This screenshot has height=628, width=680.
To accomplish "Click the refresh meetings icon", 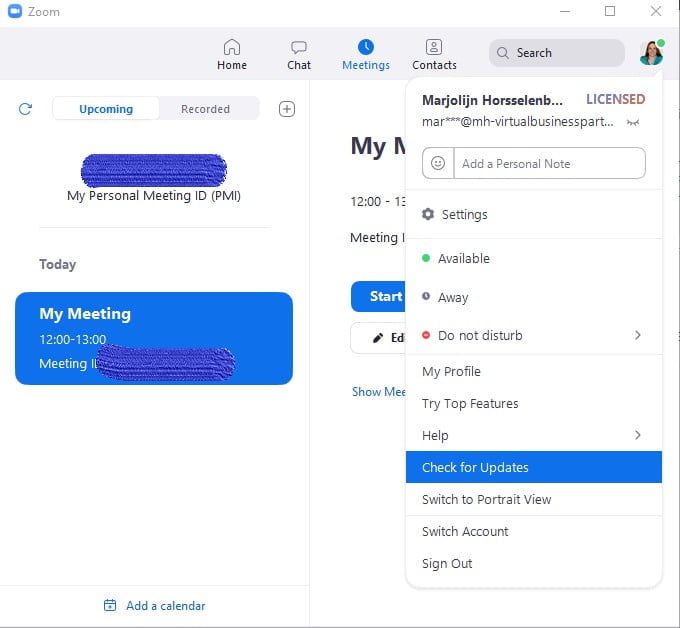I will tap(26, 109).
